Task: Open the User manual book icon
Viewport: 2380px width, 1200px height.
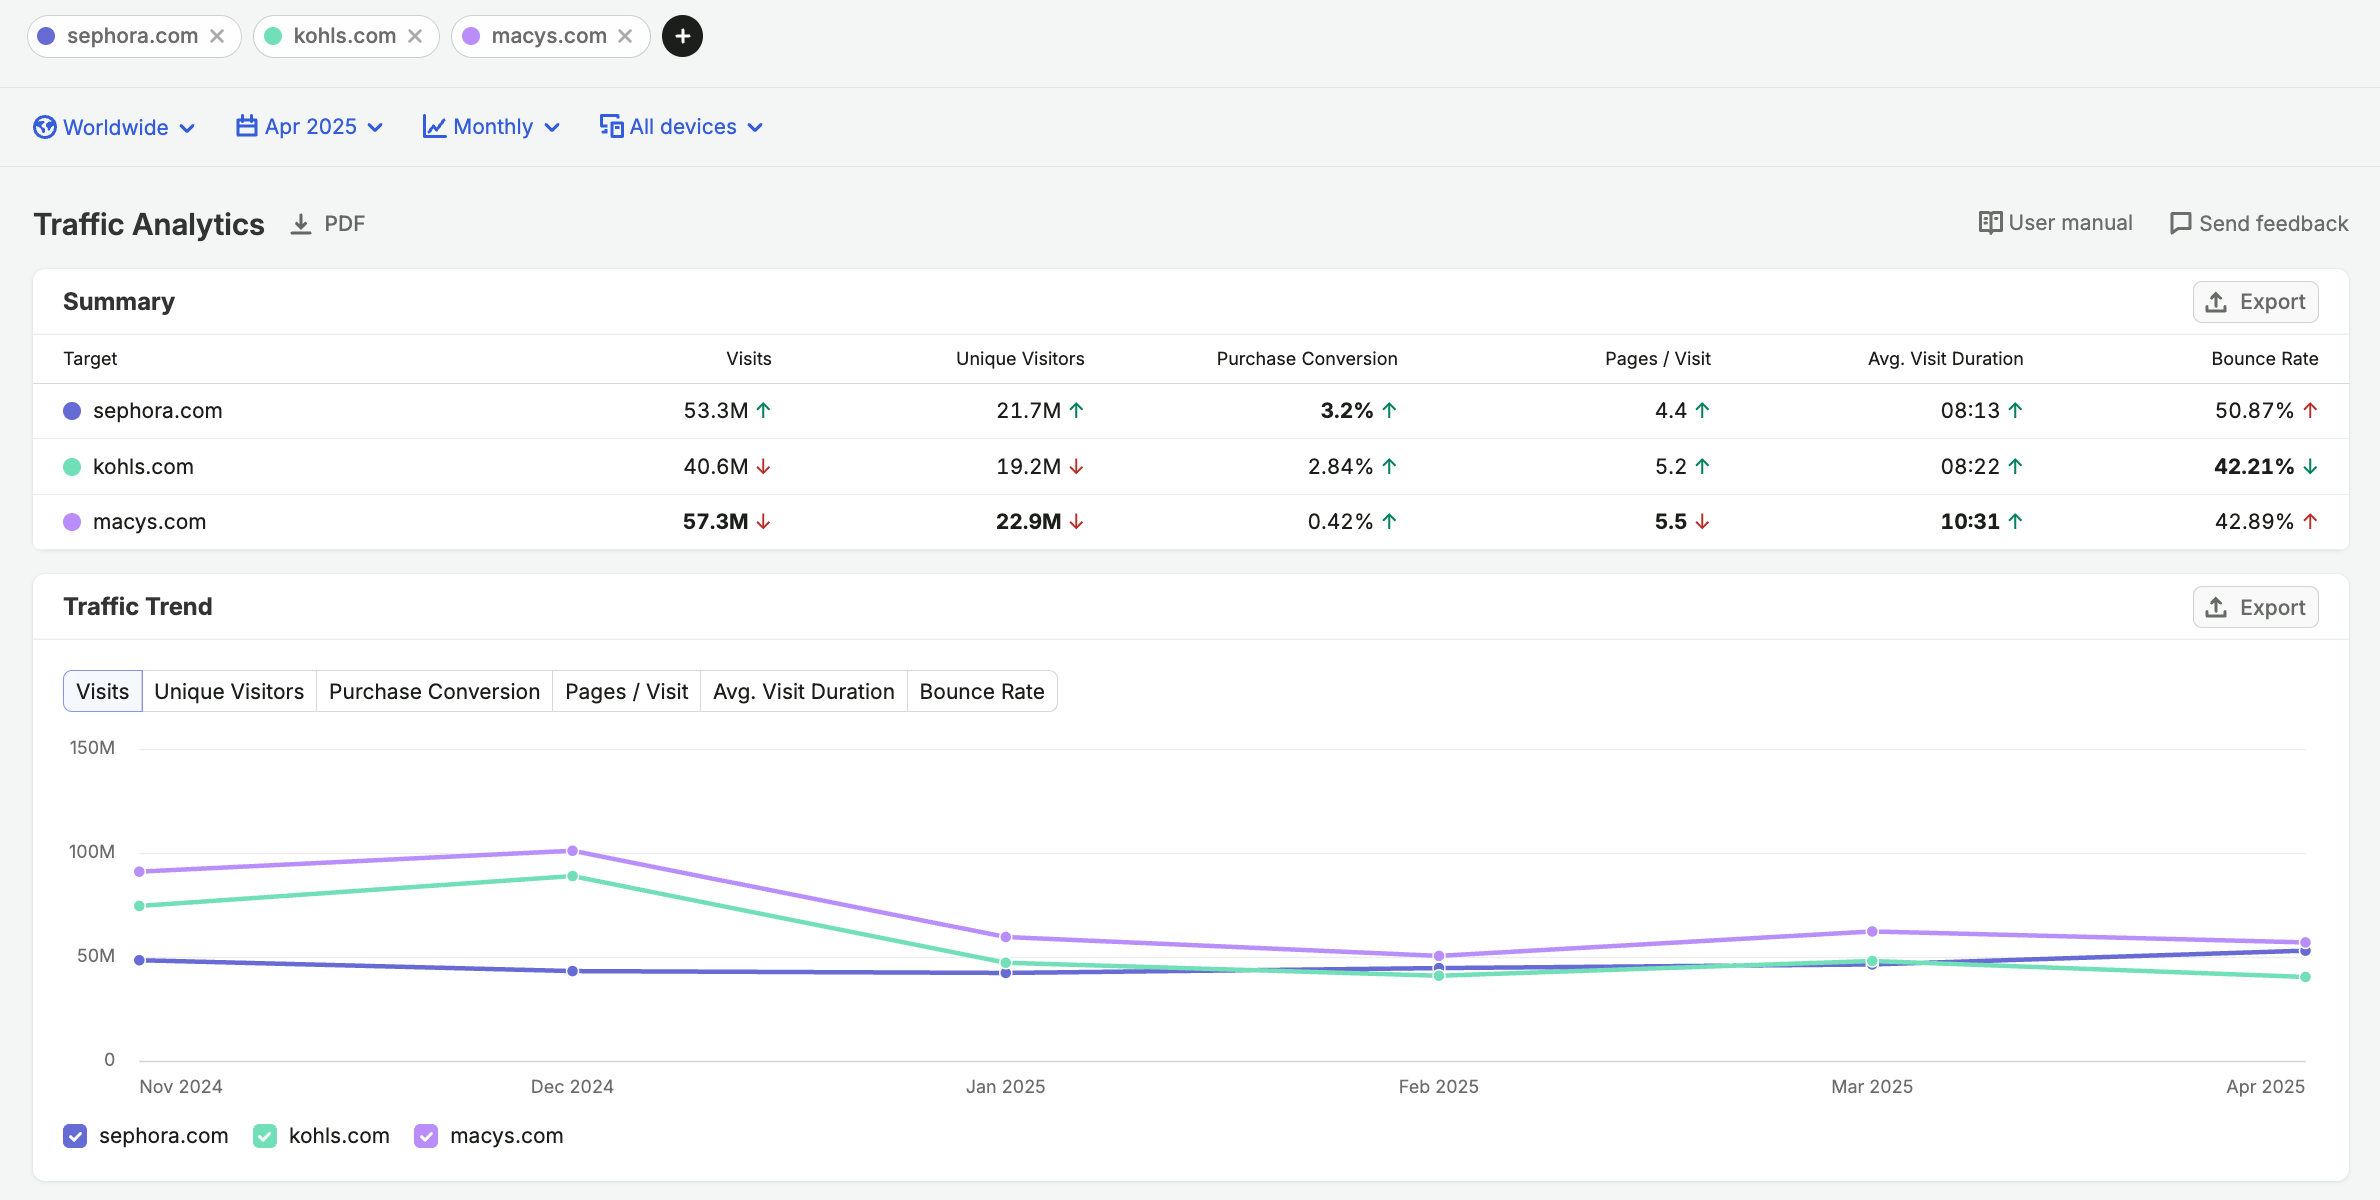Action: pyautogui.click(x=1990, y=223)
